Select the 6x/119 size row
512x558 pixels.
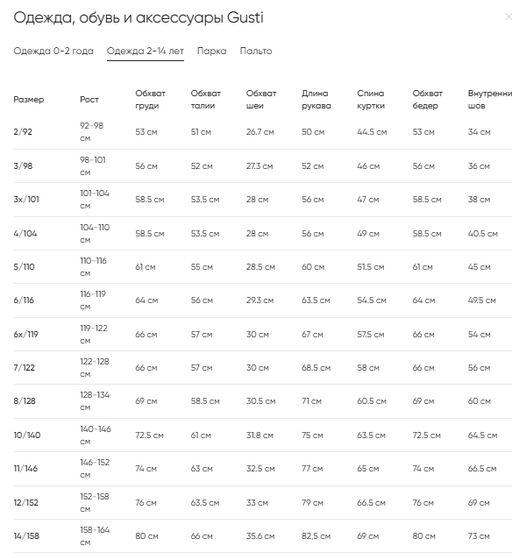click(263, 334)
